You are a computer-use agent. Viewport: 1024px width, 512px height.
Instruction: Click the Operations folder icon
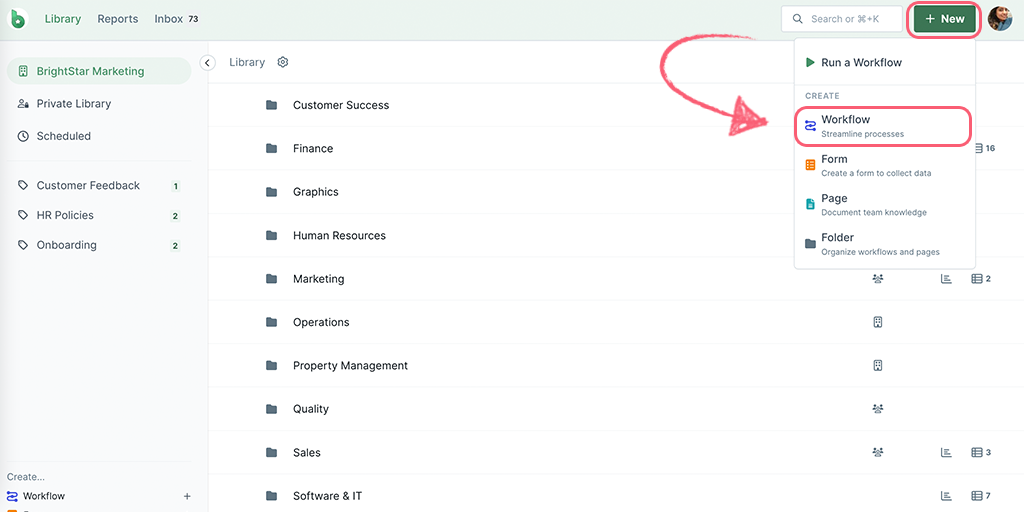click(x=272, y=322)
